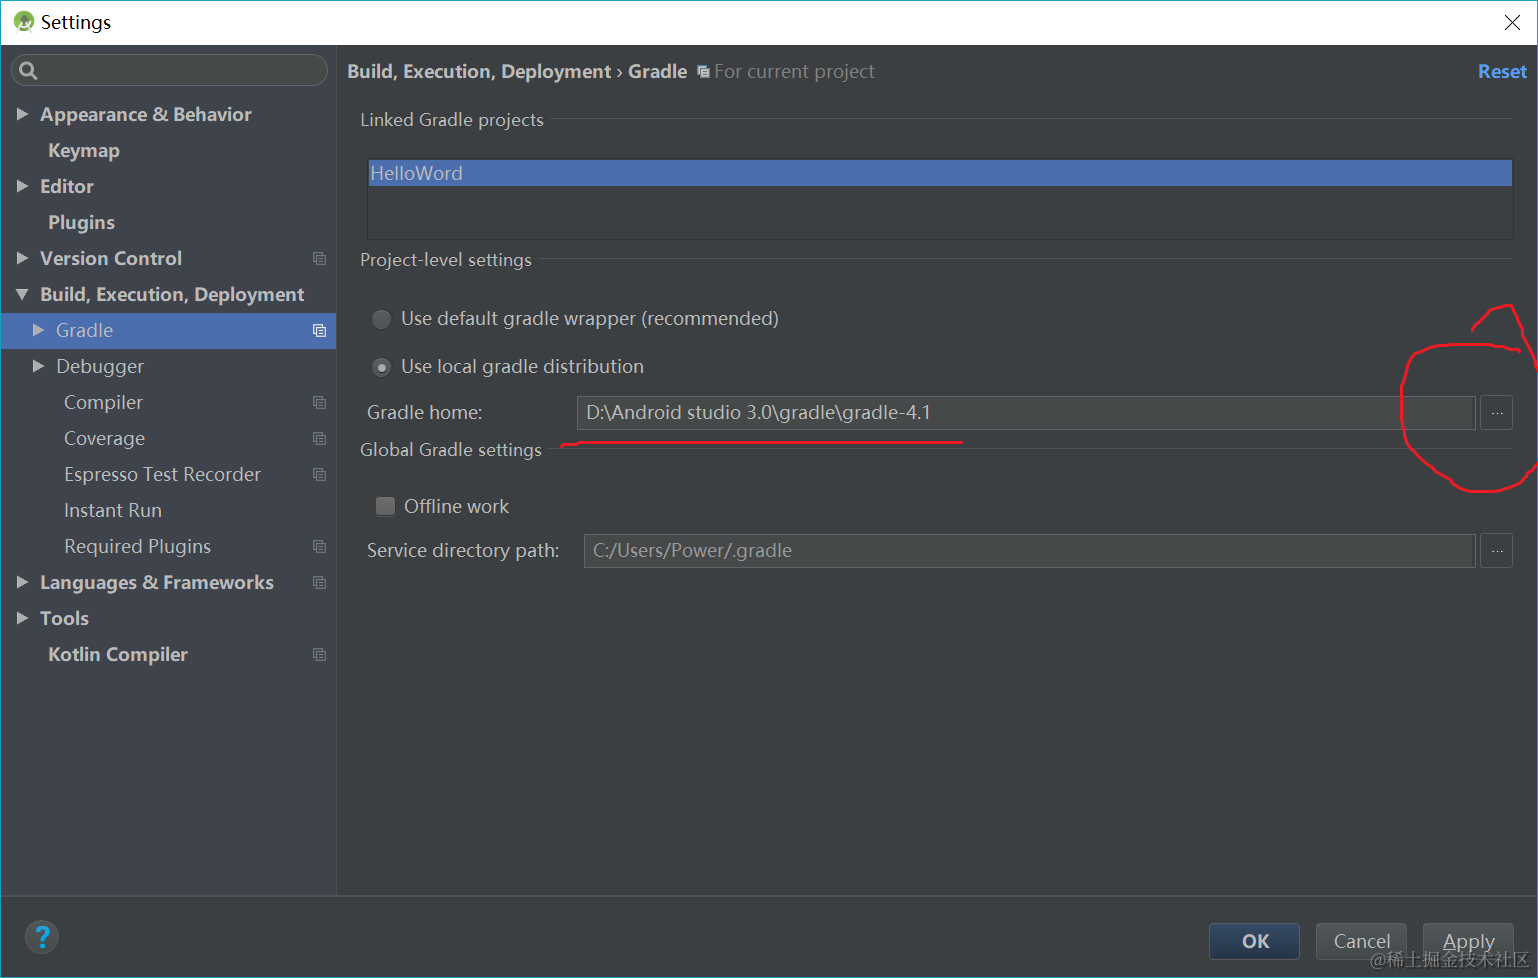Screen dimensions: 1538x978
Task: Click the shared-settings icon beside the Gradle entry
Action: click(x=318, y=330)
